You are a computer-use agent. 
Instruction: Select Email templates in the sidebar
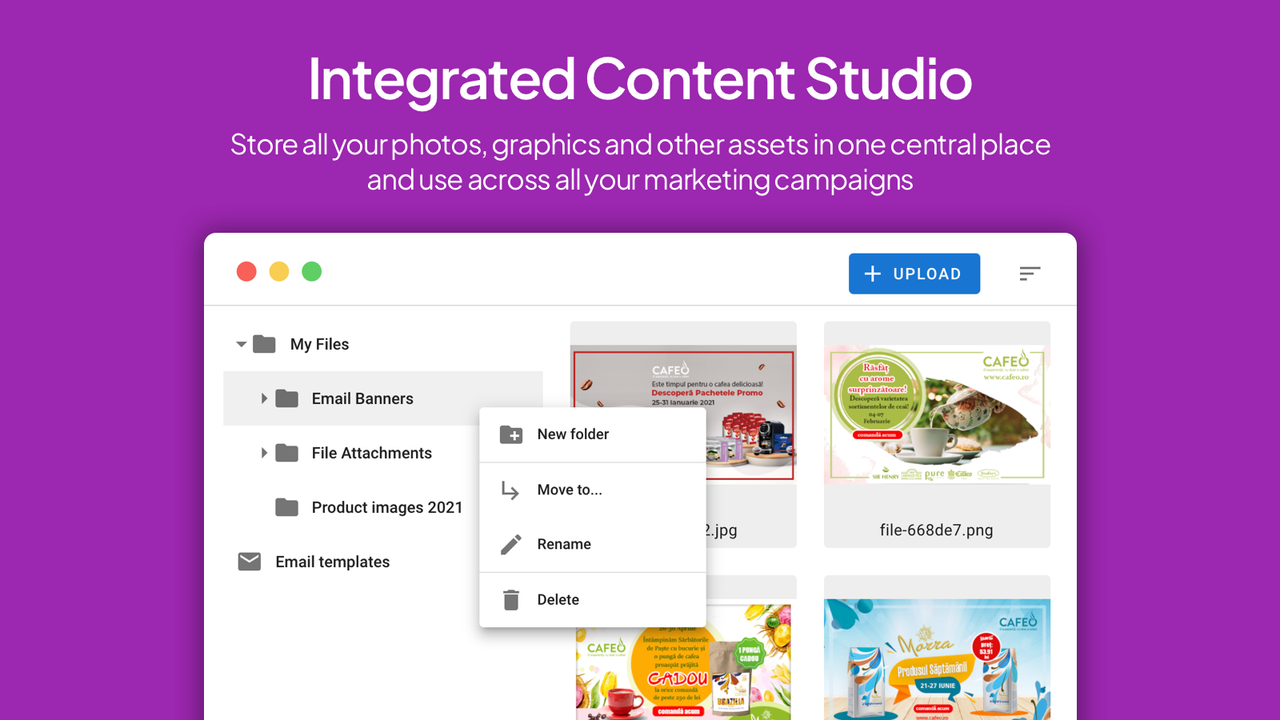331,561
